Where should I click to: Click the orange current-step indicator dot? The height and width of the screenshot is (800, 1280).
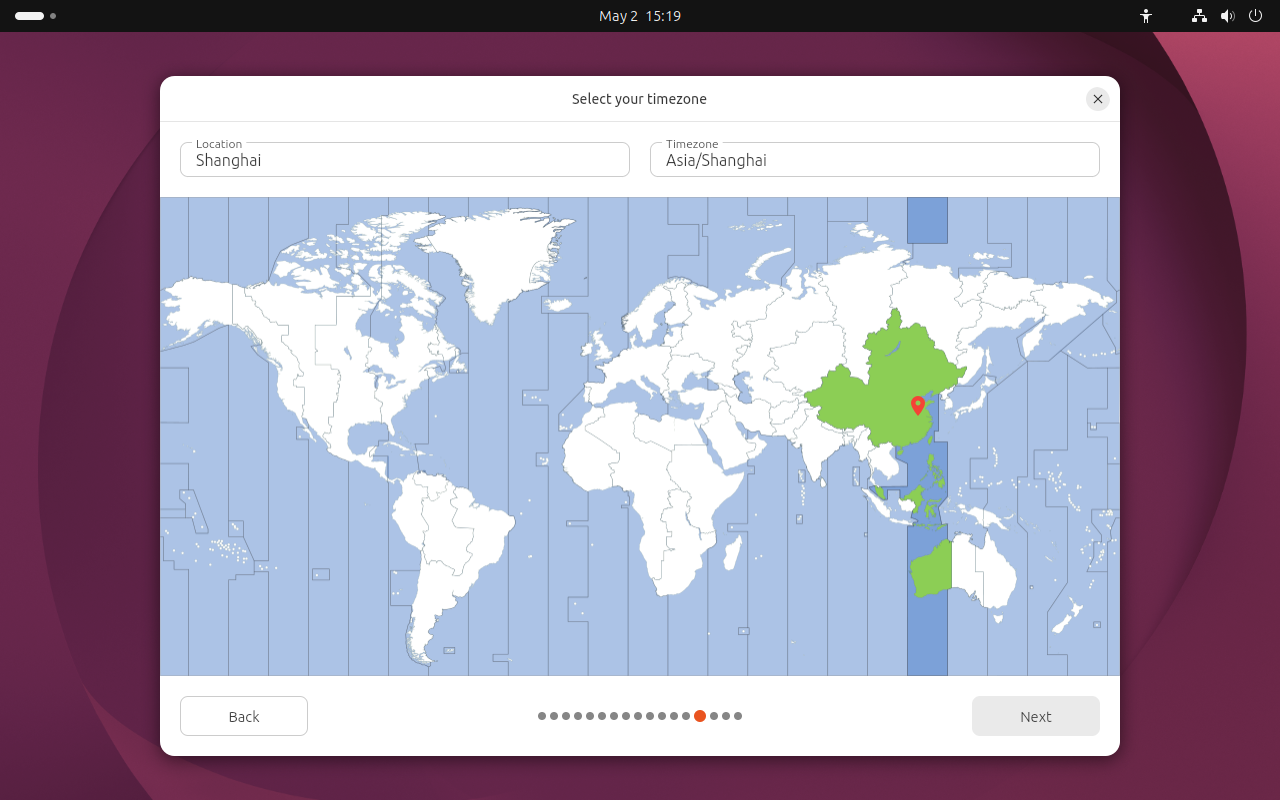pos(700,716)
